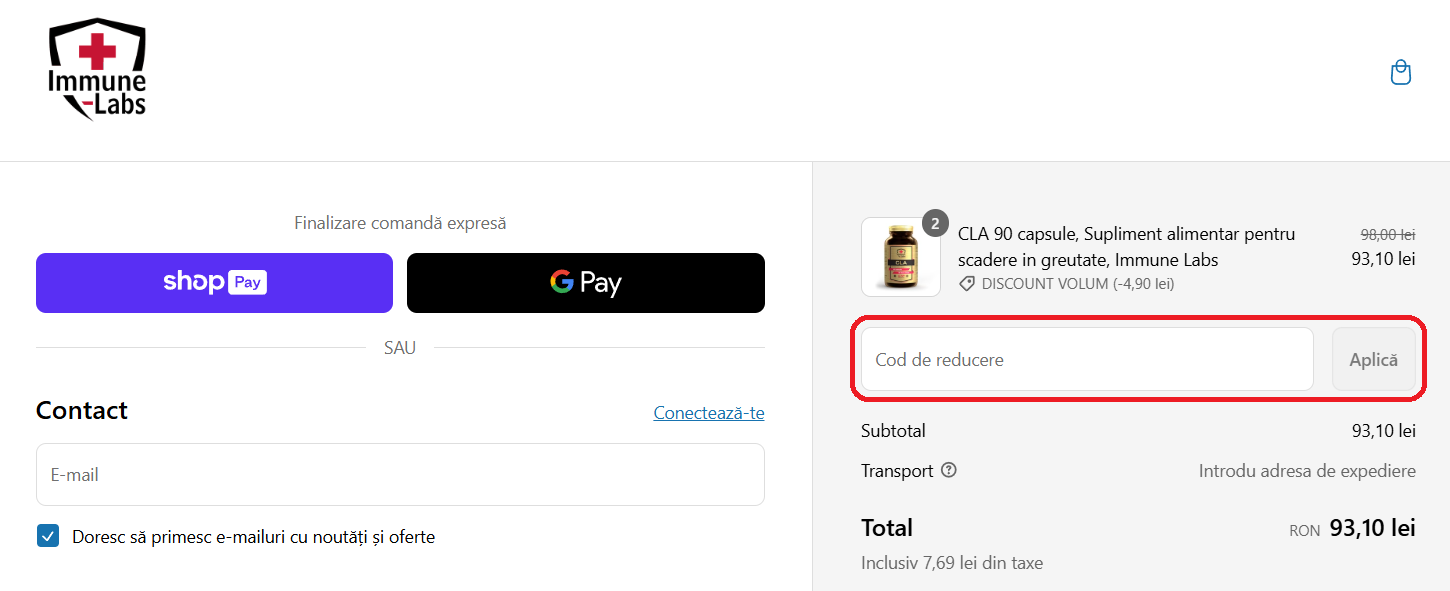1450x591 pixels.
Task: Click Introdu adresa de expediere text
Action: [x=1307, y=470]
